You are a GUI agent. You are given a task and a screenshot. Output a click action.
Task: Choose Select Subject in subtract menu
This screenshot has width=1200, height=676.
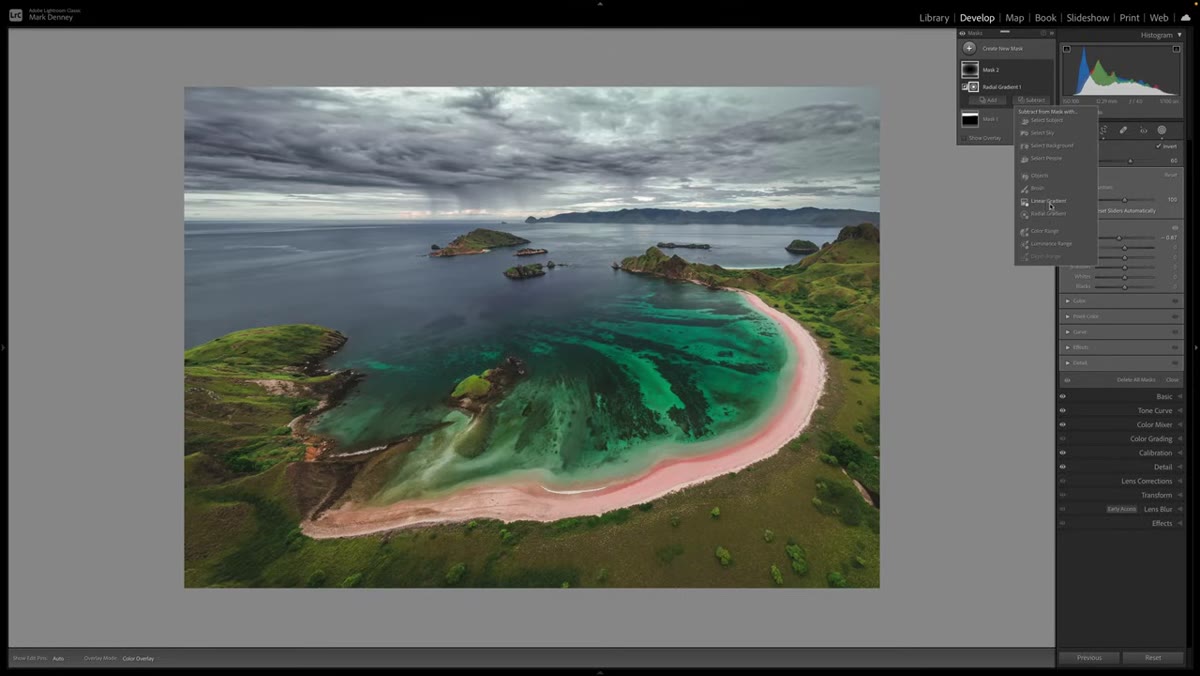[x=1047, y=120]
